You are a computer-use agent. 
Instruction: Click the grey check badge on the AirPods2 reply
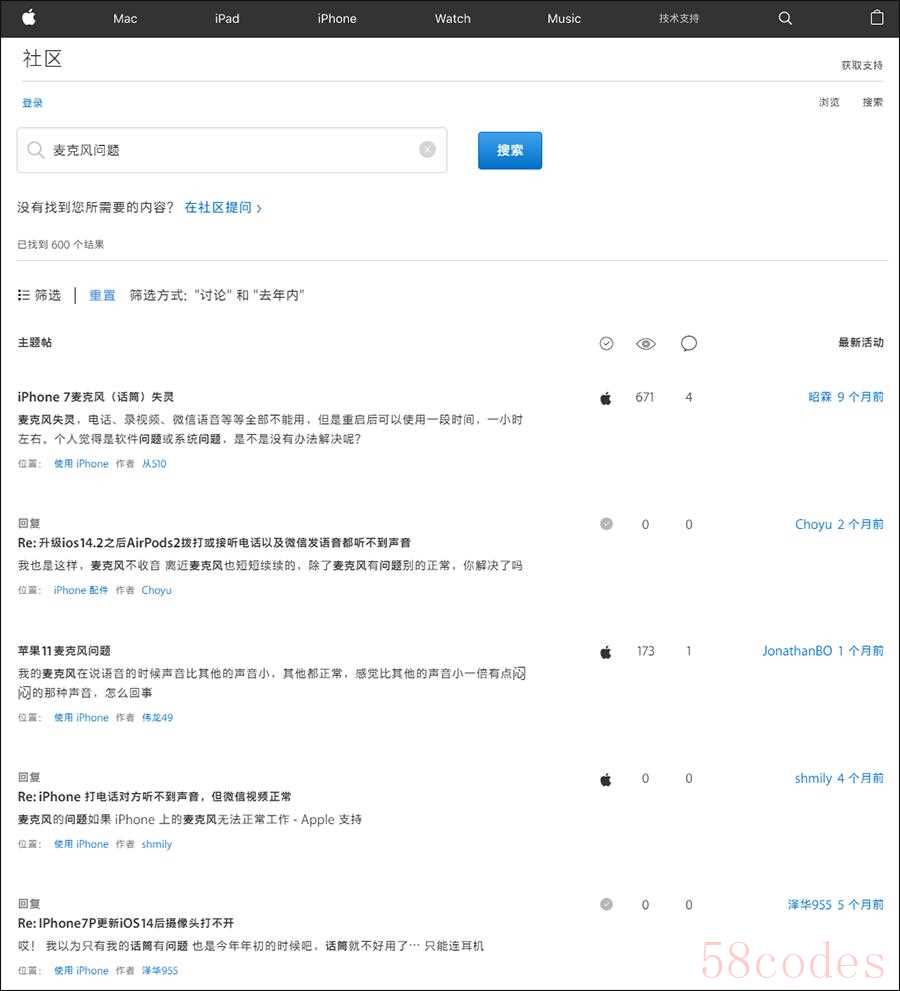(606, 524)
